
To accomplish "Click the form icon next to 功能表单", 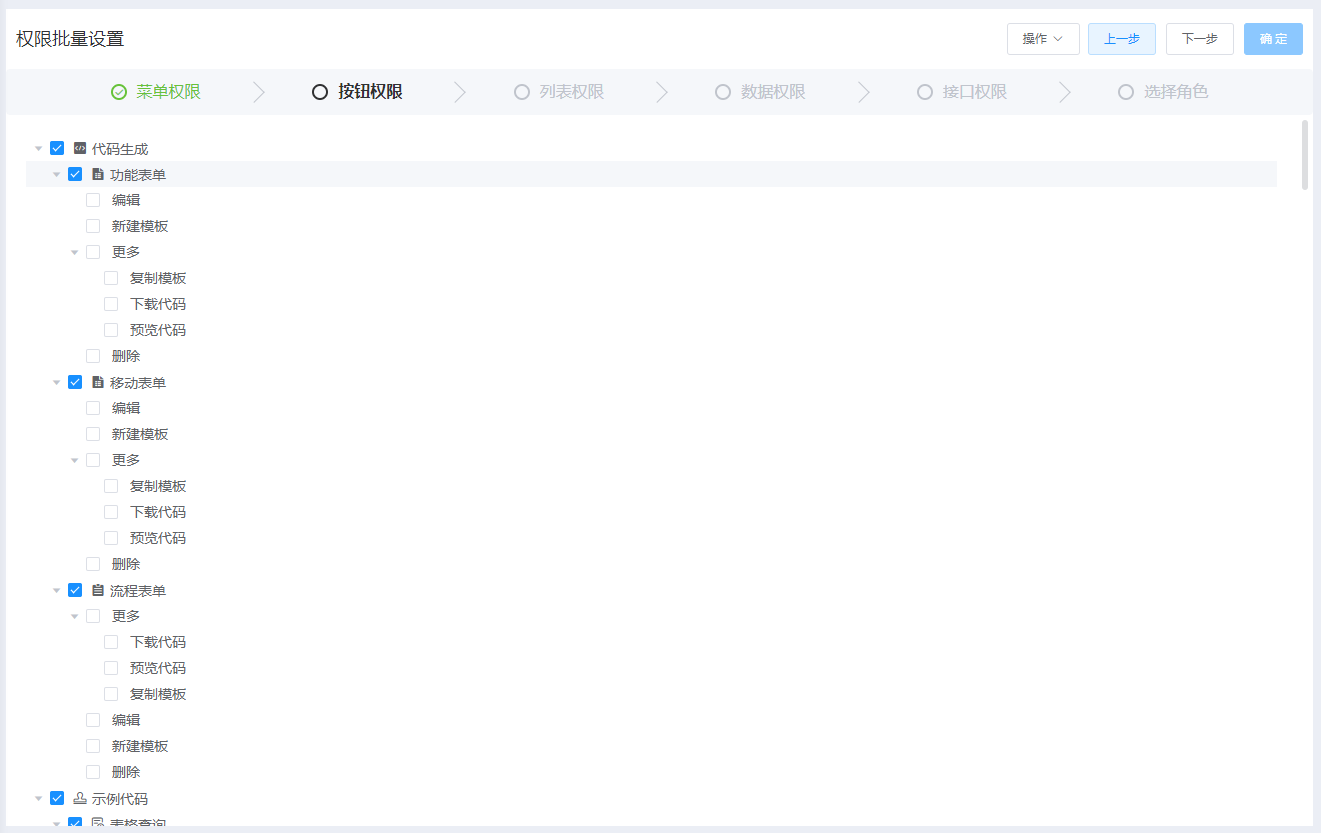I will (98, 174).
